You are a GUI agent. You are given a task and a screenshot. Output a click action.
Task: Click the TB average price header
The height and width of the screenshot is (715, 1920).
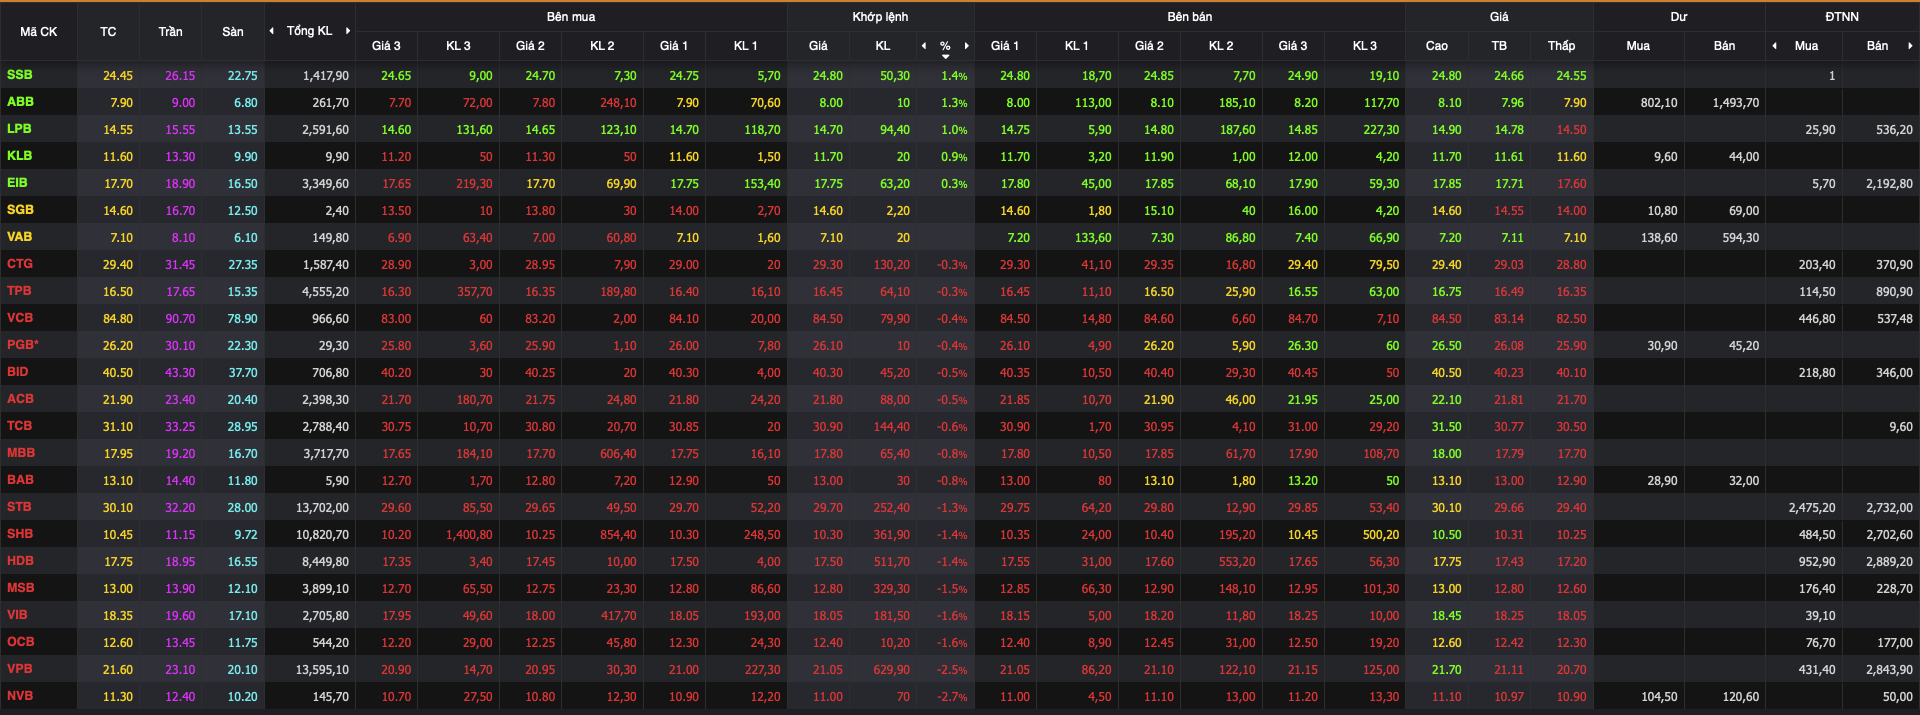coord(1499,46)
